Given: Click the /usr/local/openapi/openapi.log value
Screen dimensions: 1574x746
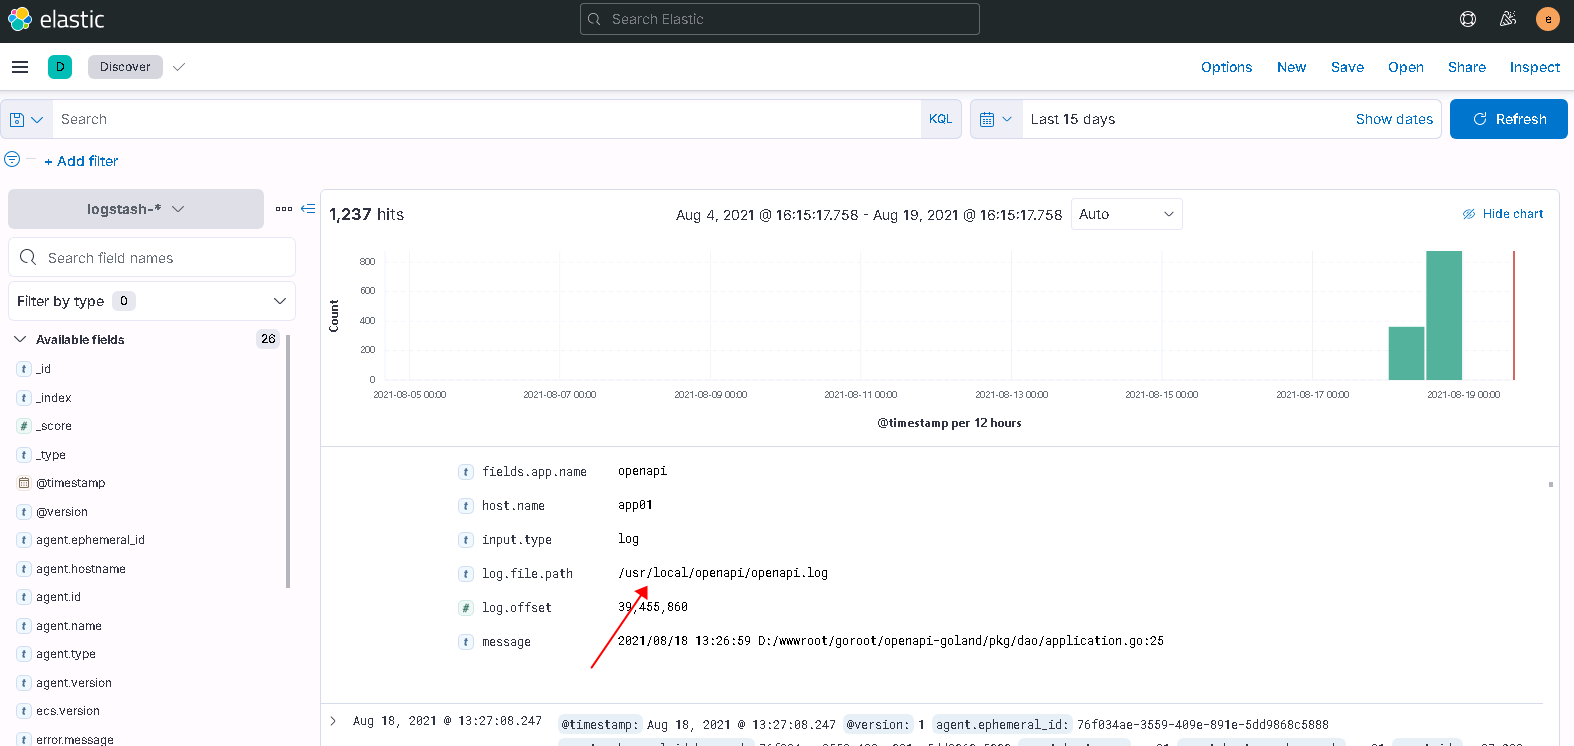Looking at the screenshot, I should (723, 573).
